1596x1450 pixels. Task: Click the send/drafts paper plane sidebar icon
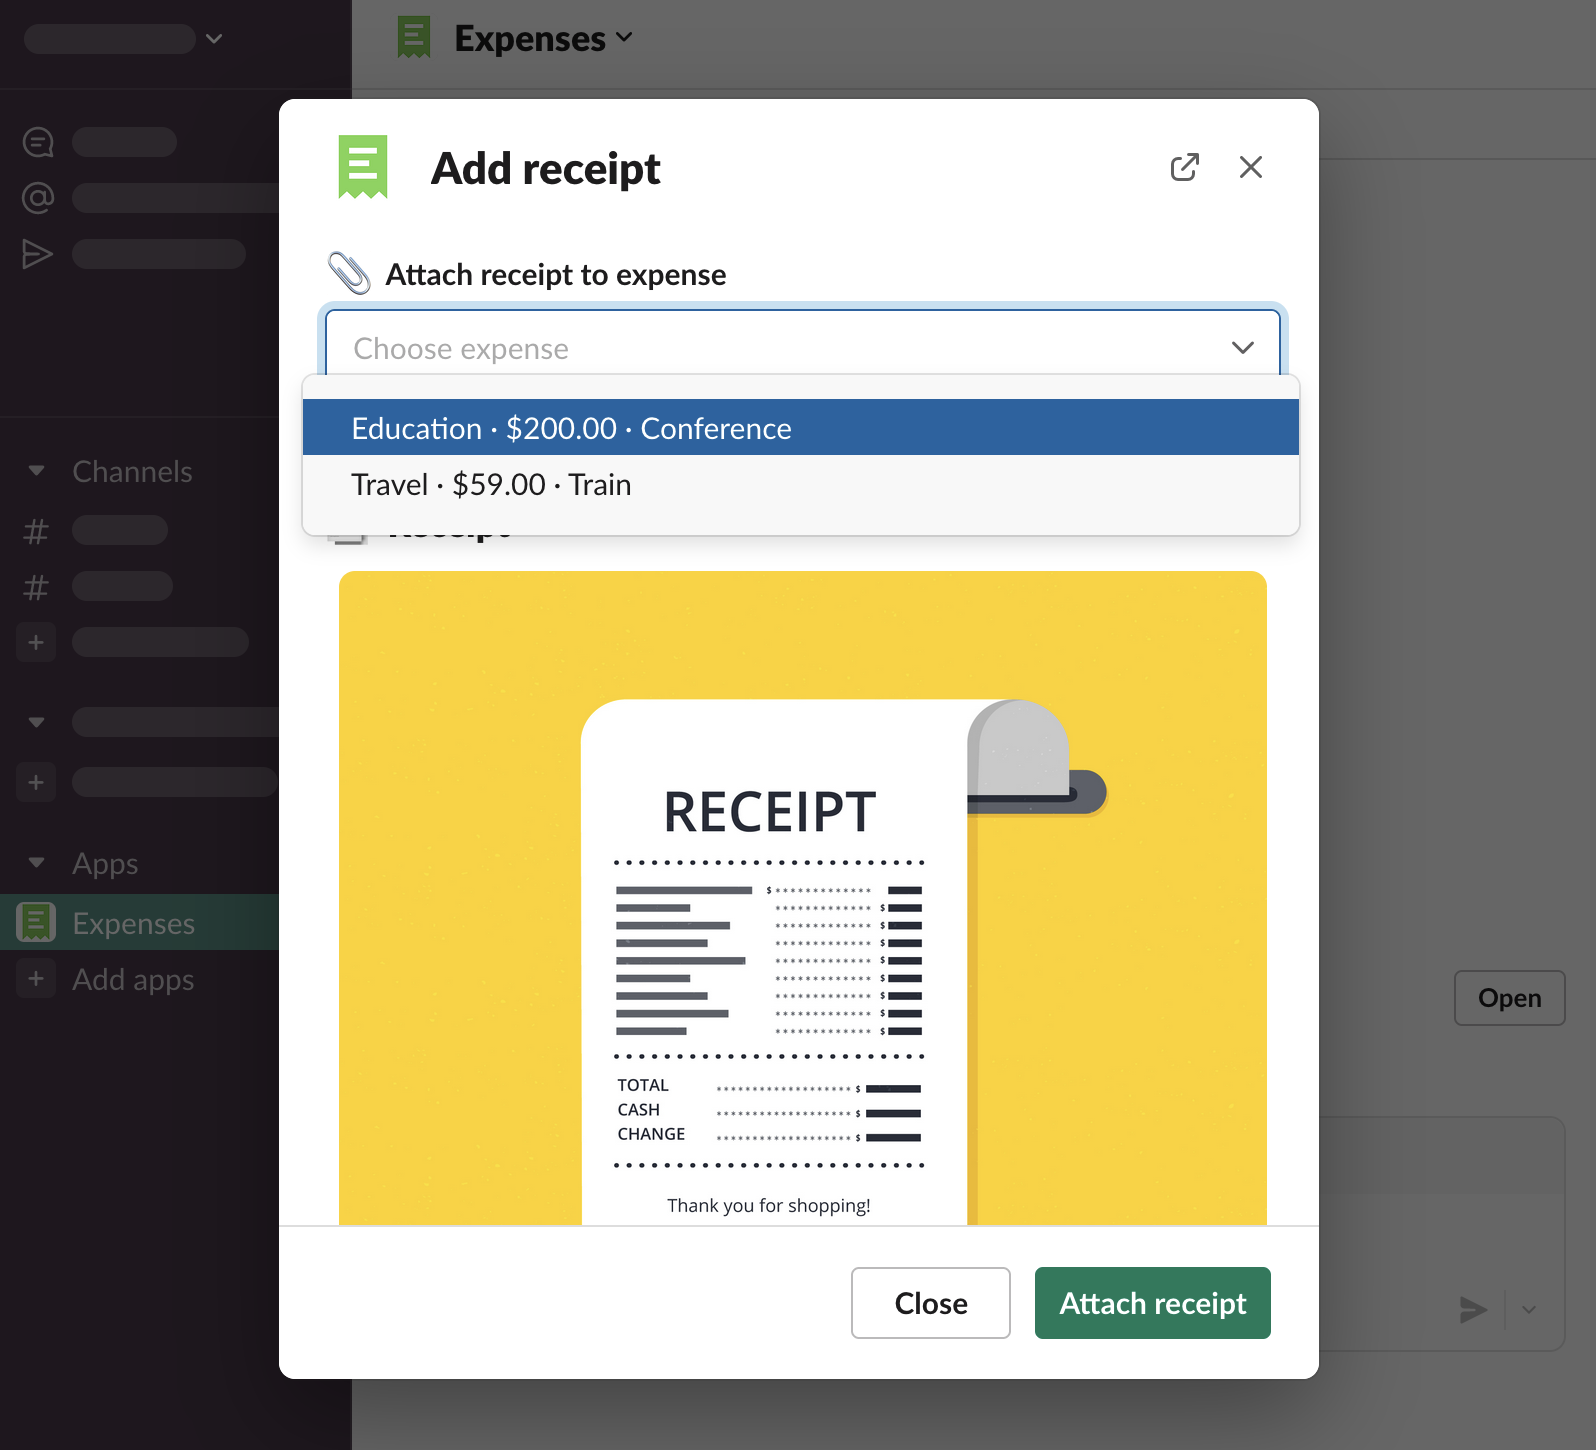click(38, 254)
